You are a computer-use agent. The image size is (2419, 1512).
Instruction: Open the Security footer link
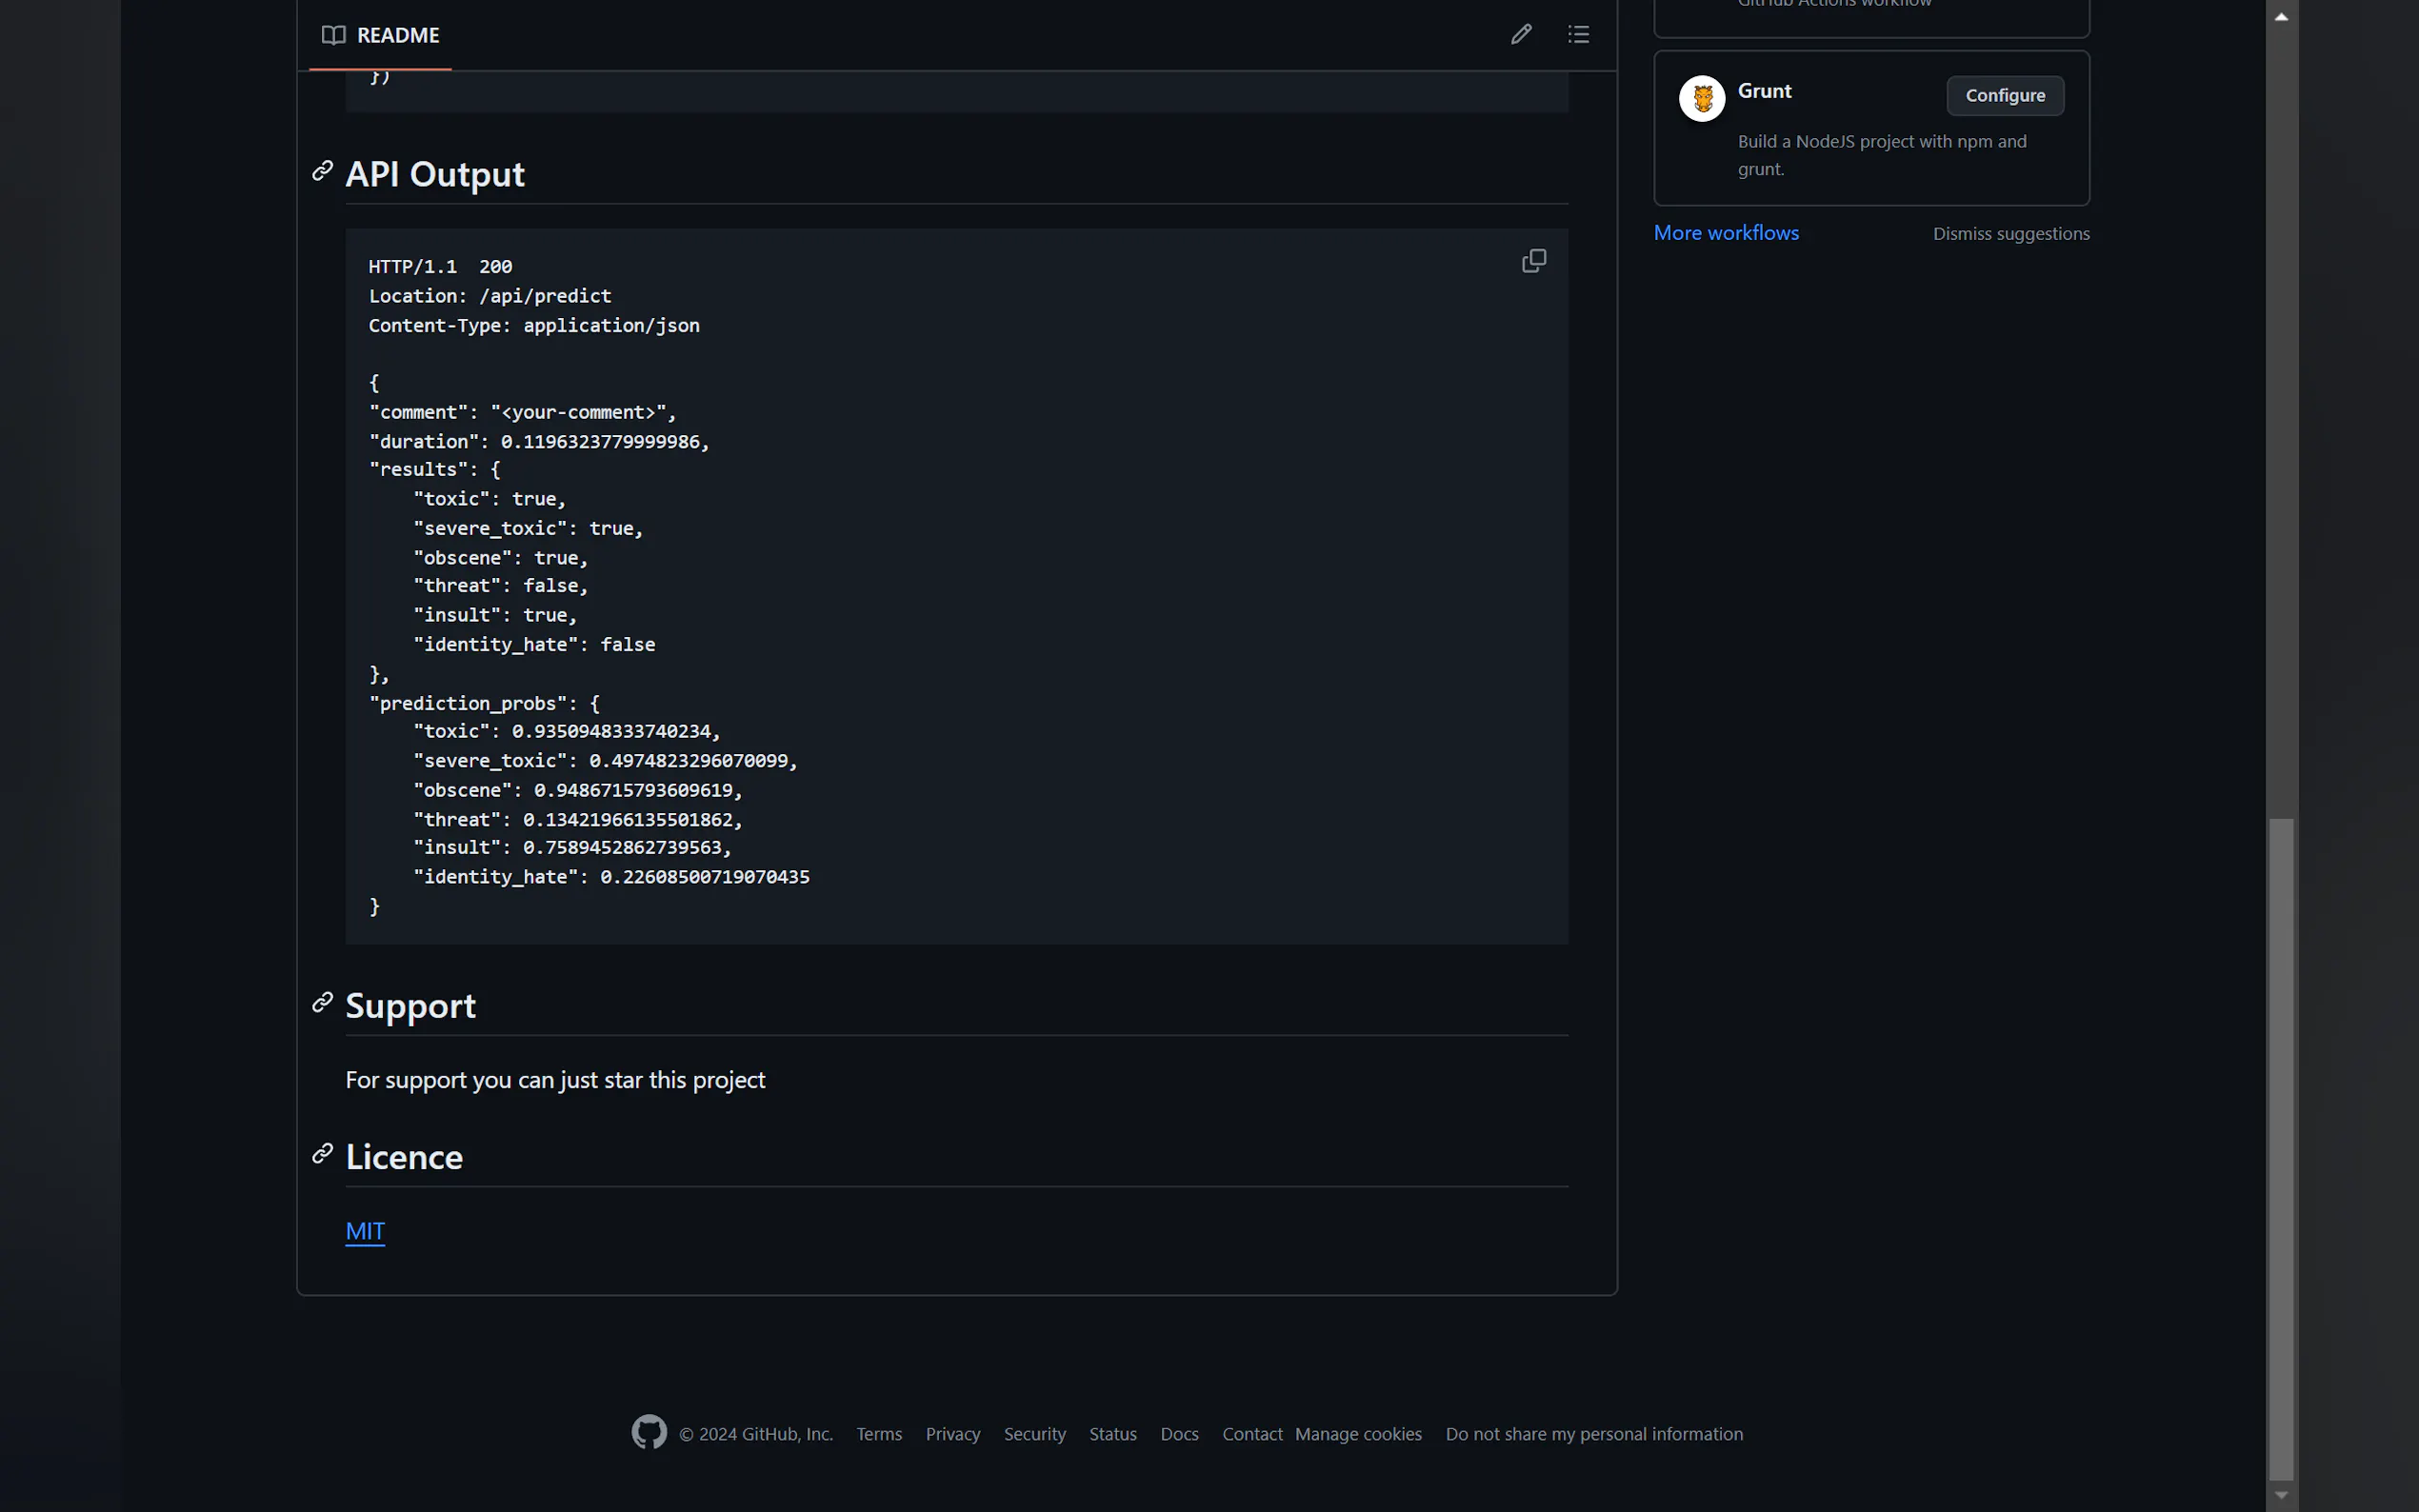point(1034,1434)
